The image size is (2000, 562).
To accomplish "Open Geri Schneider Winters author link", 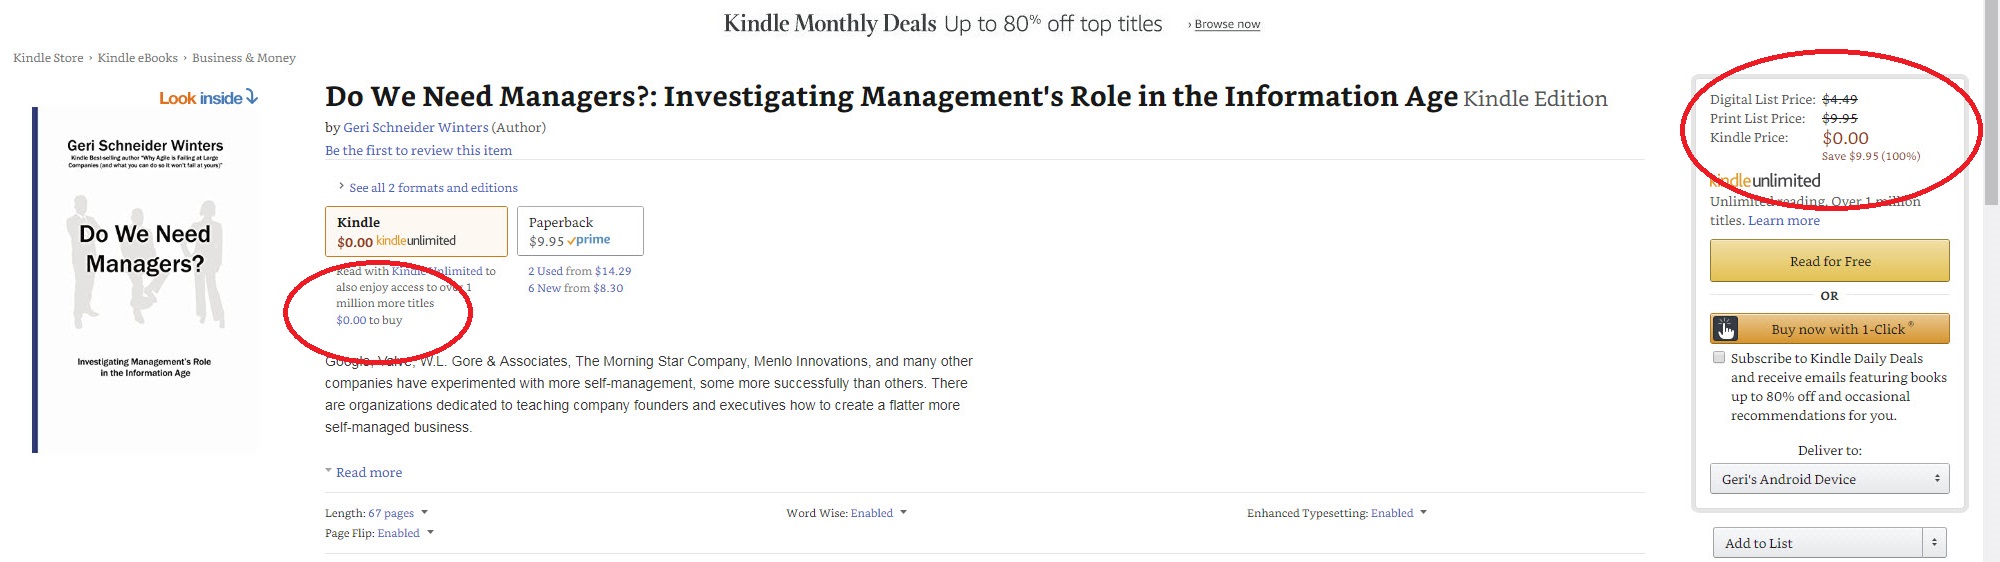I will tap(416, 127).
